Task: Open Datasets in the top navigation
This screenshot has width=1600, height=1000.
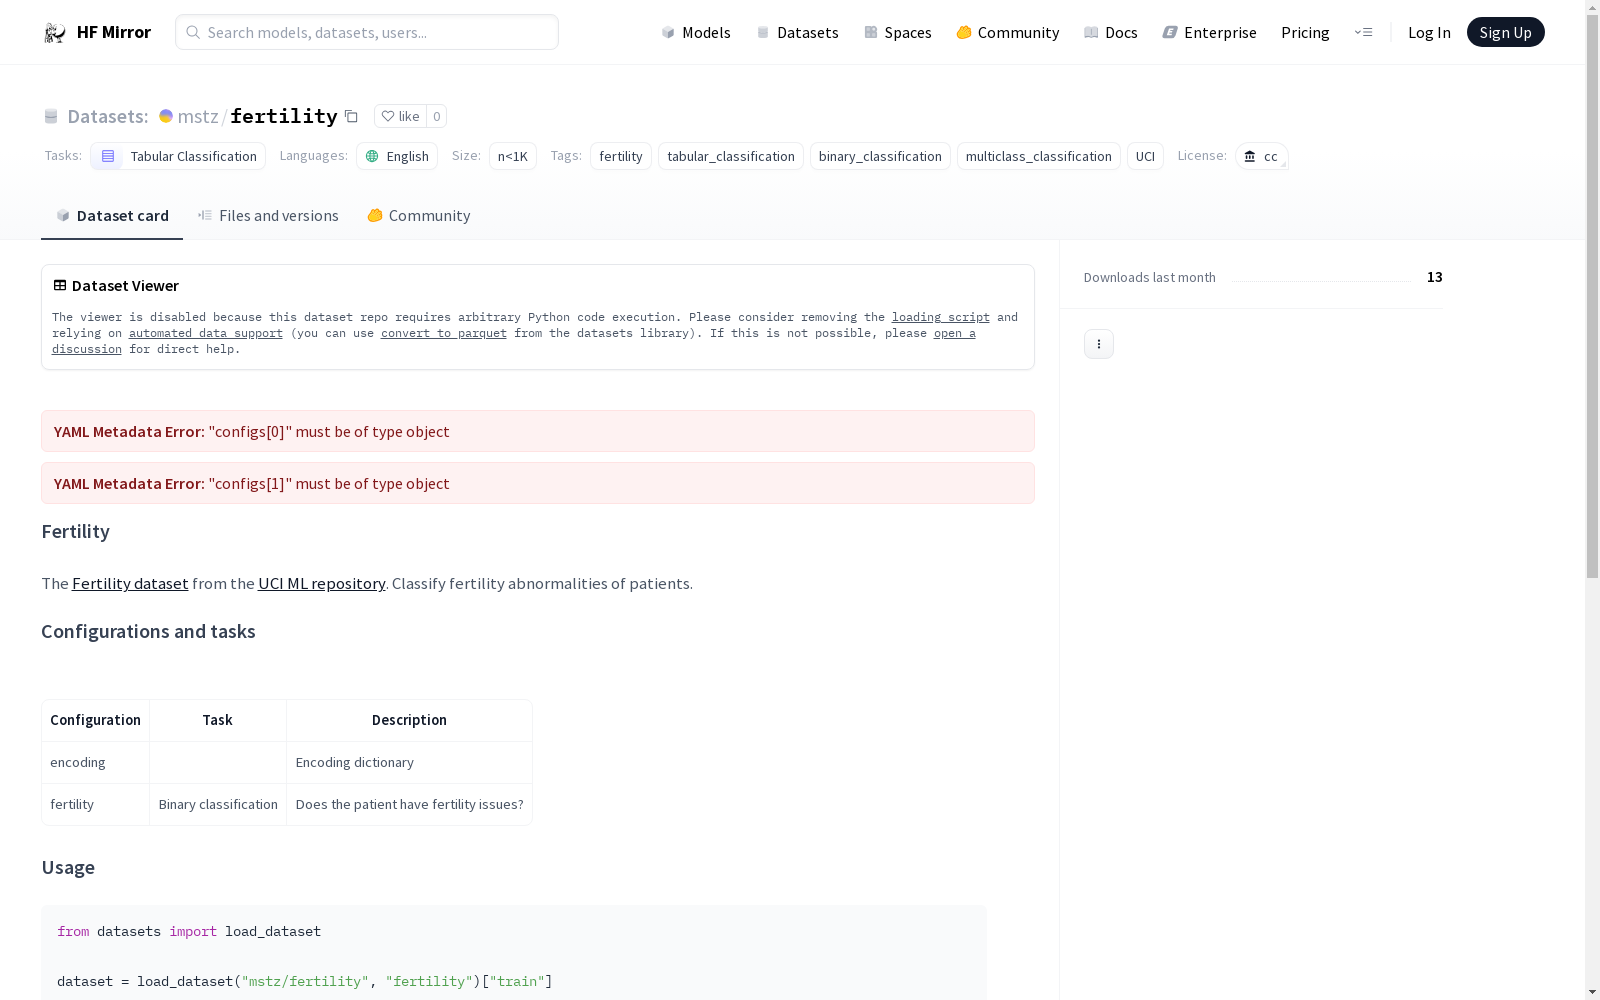Action: pos(797,32)
